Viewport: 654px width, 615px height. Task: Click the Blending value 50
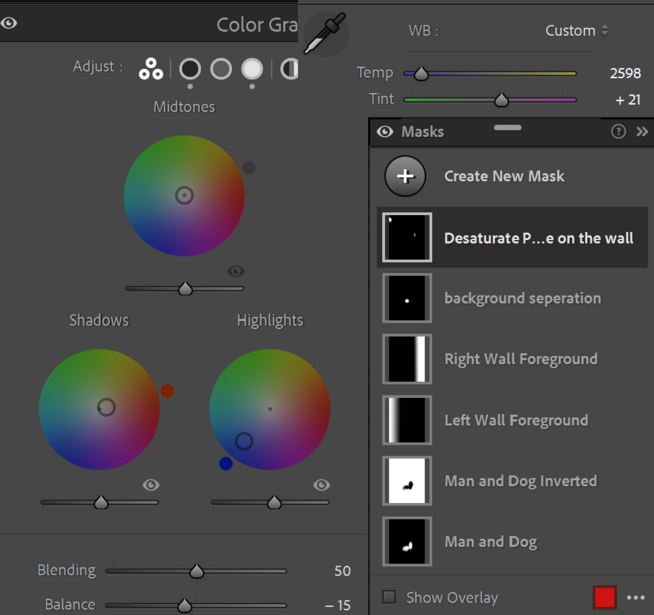(342, 571)
